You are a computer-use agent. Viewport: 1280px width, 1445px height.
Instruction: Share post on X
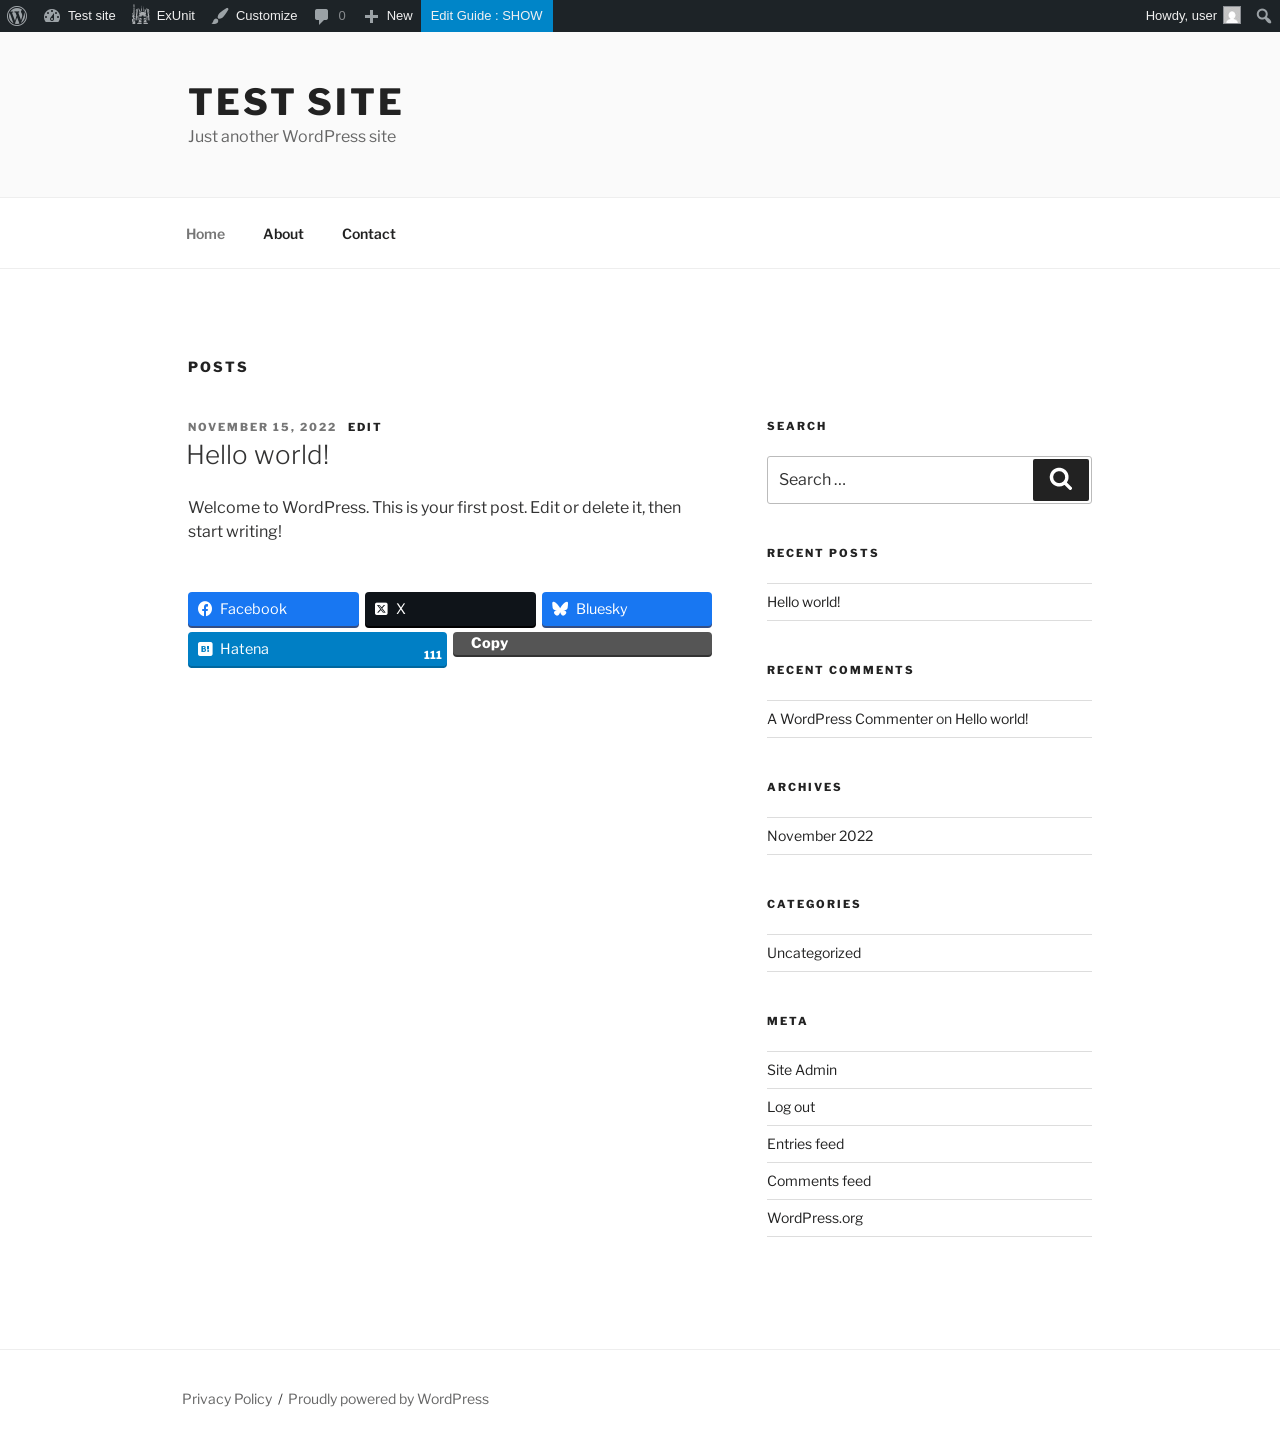point(450,609)
